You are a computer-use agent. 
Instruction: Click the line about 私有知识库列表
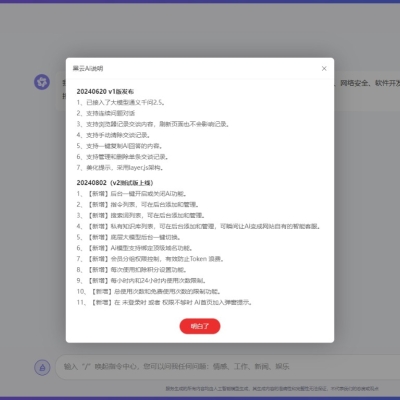(199, 226)
